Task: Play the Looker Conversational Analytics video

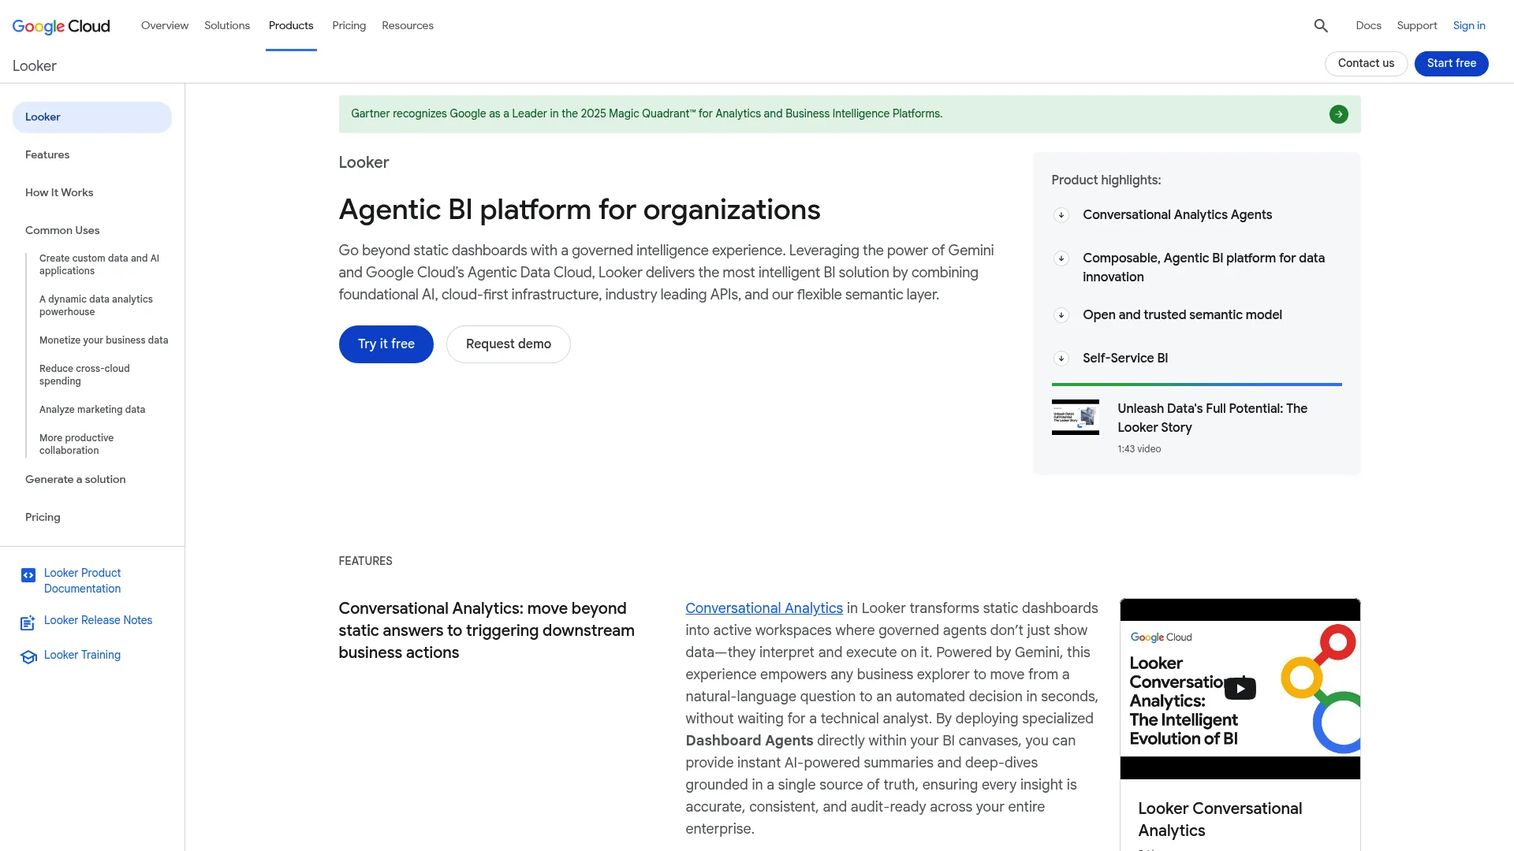Action: (1240, 688)
